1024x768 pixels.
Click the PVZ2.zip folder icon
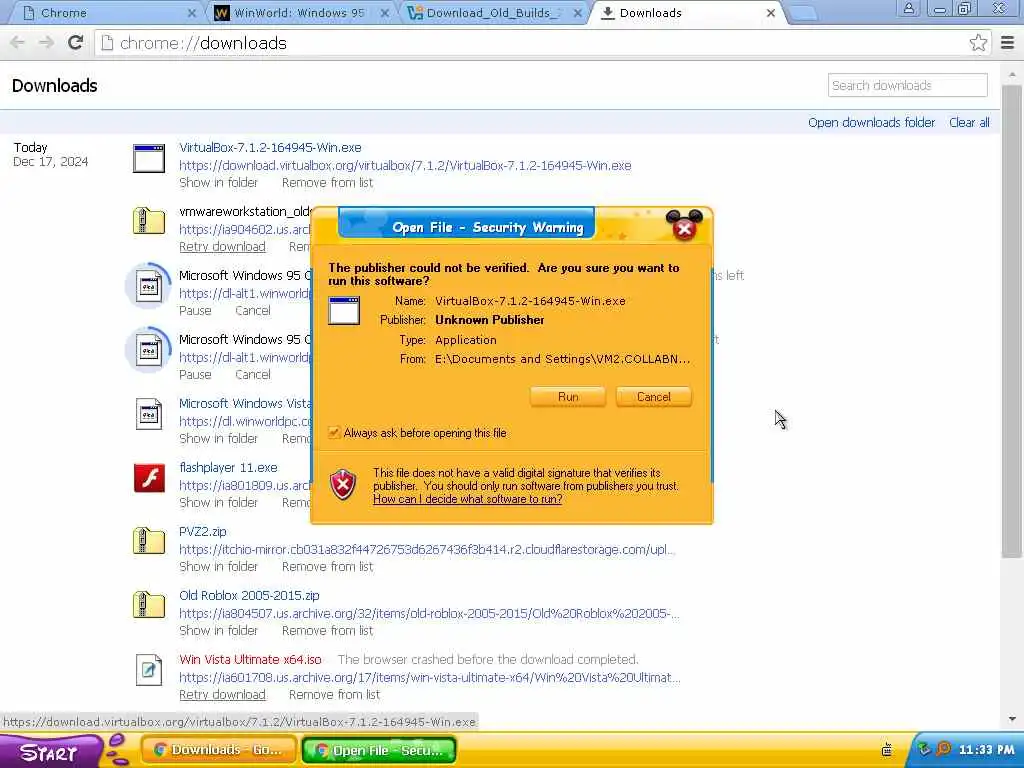pyautogui.click(x=149, y=541)
